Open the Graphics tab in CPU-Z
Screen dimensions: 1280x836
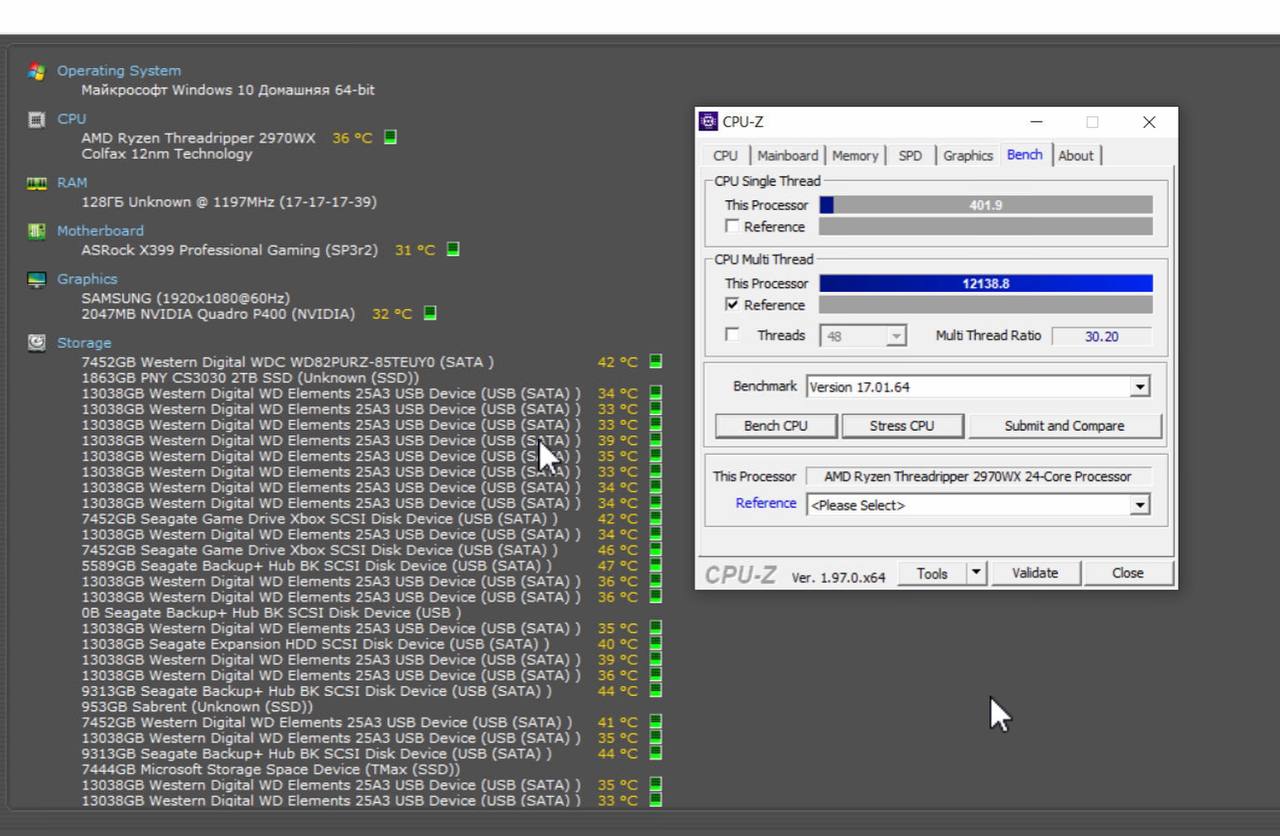pyautogui.click(x=968, y=156)
